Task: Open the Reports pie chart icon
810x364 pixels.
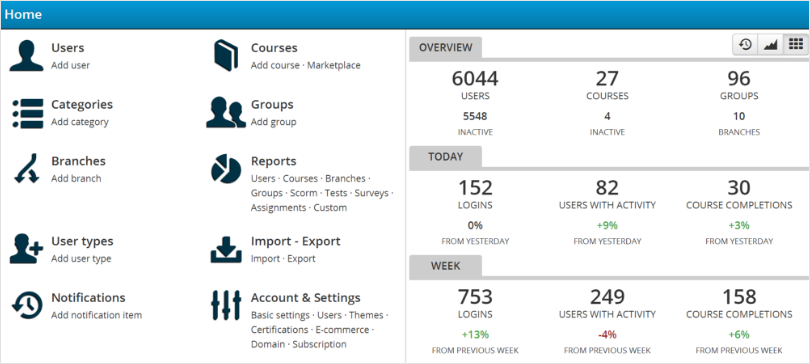Action: [226, 169]
